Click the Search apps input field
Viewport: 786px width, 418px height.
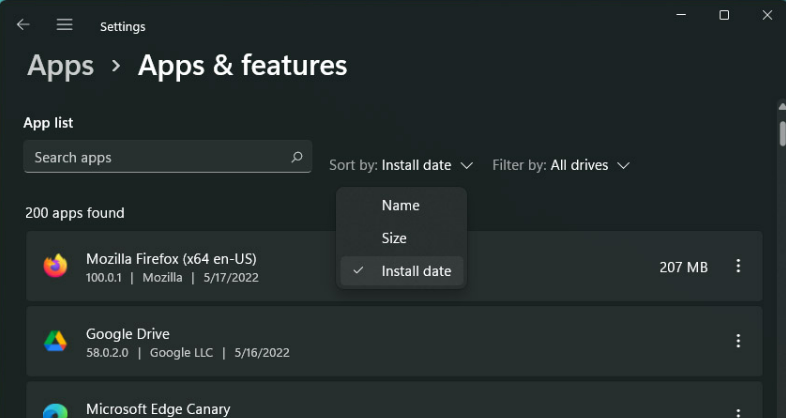point(155,157)
